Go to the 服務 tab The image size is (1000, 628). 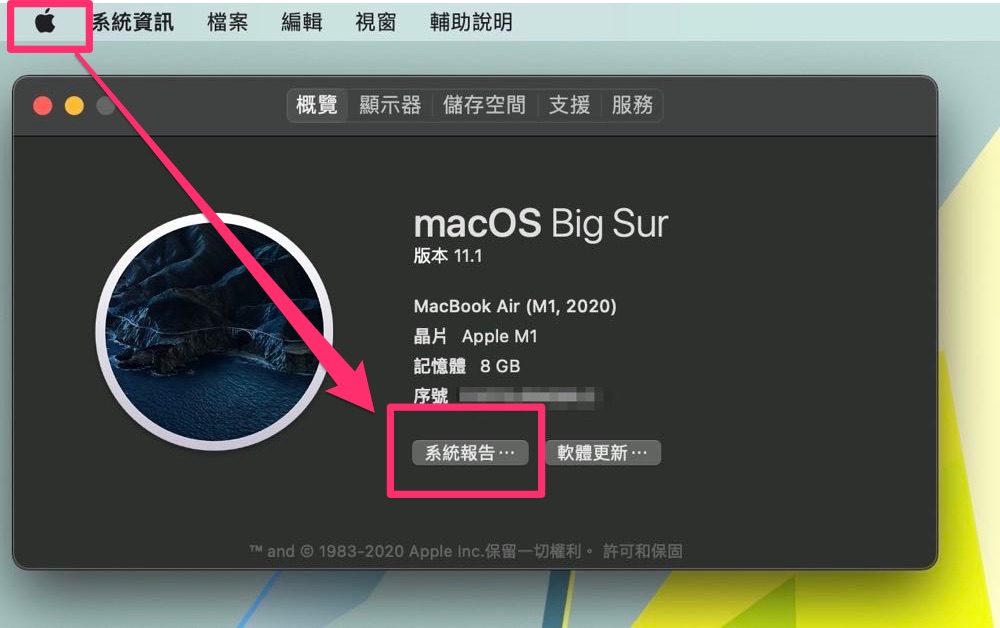click(x=632, y=105)
